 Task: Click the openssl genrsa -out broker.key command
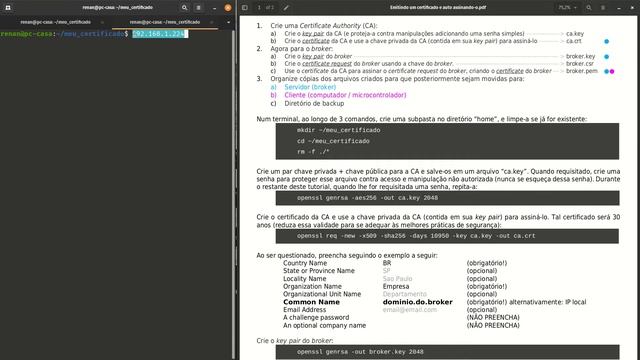(360, 352)
